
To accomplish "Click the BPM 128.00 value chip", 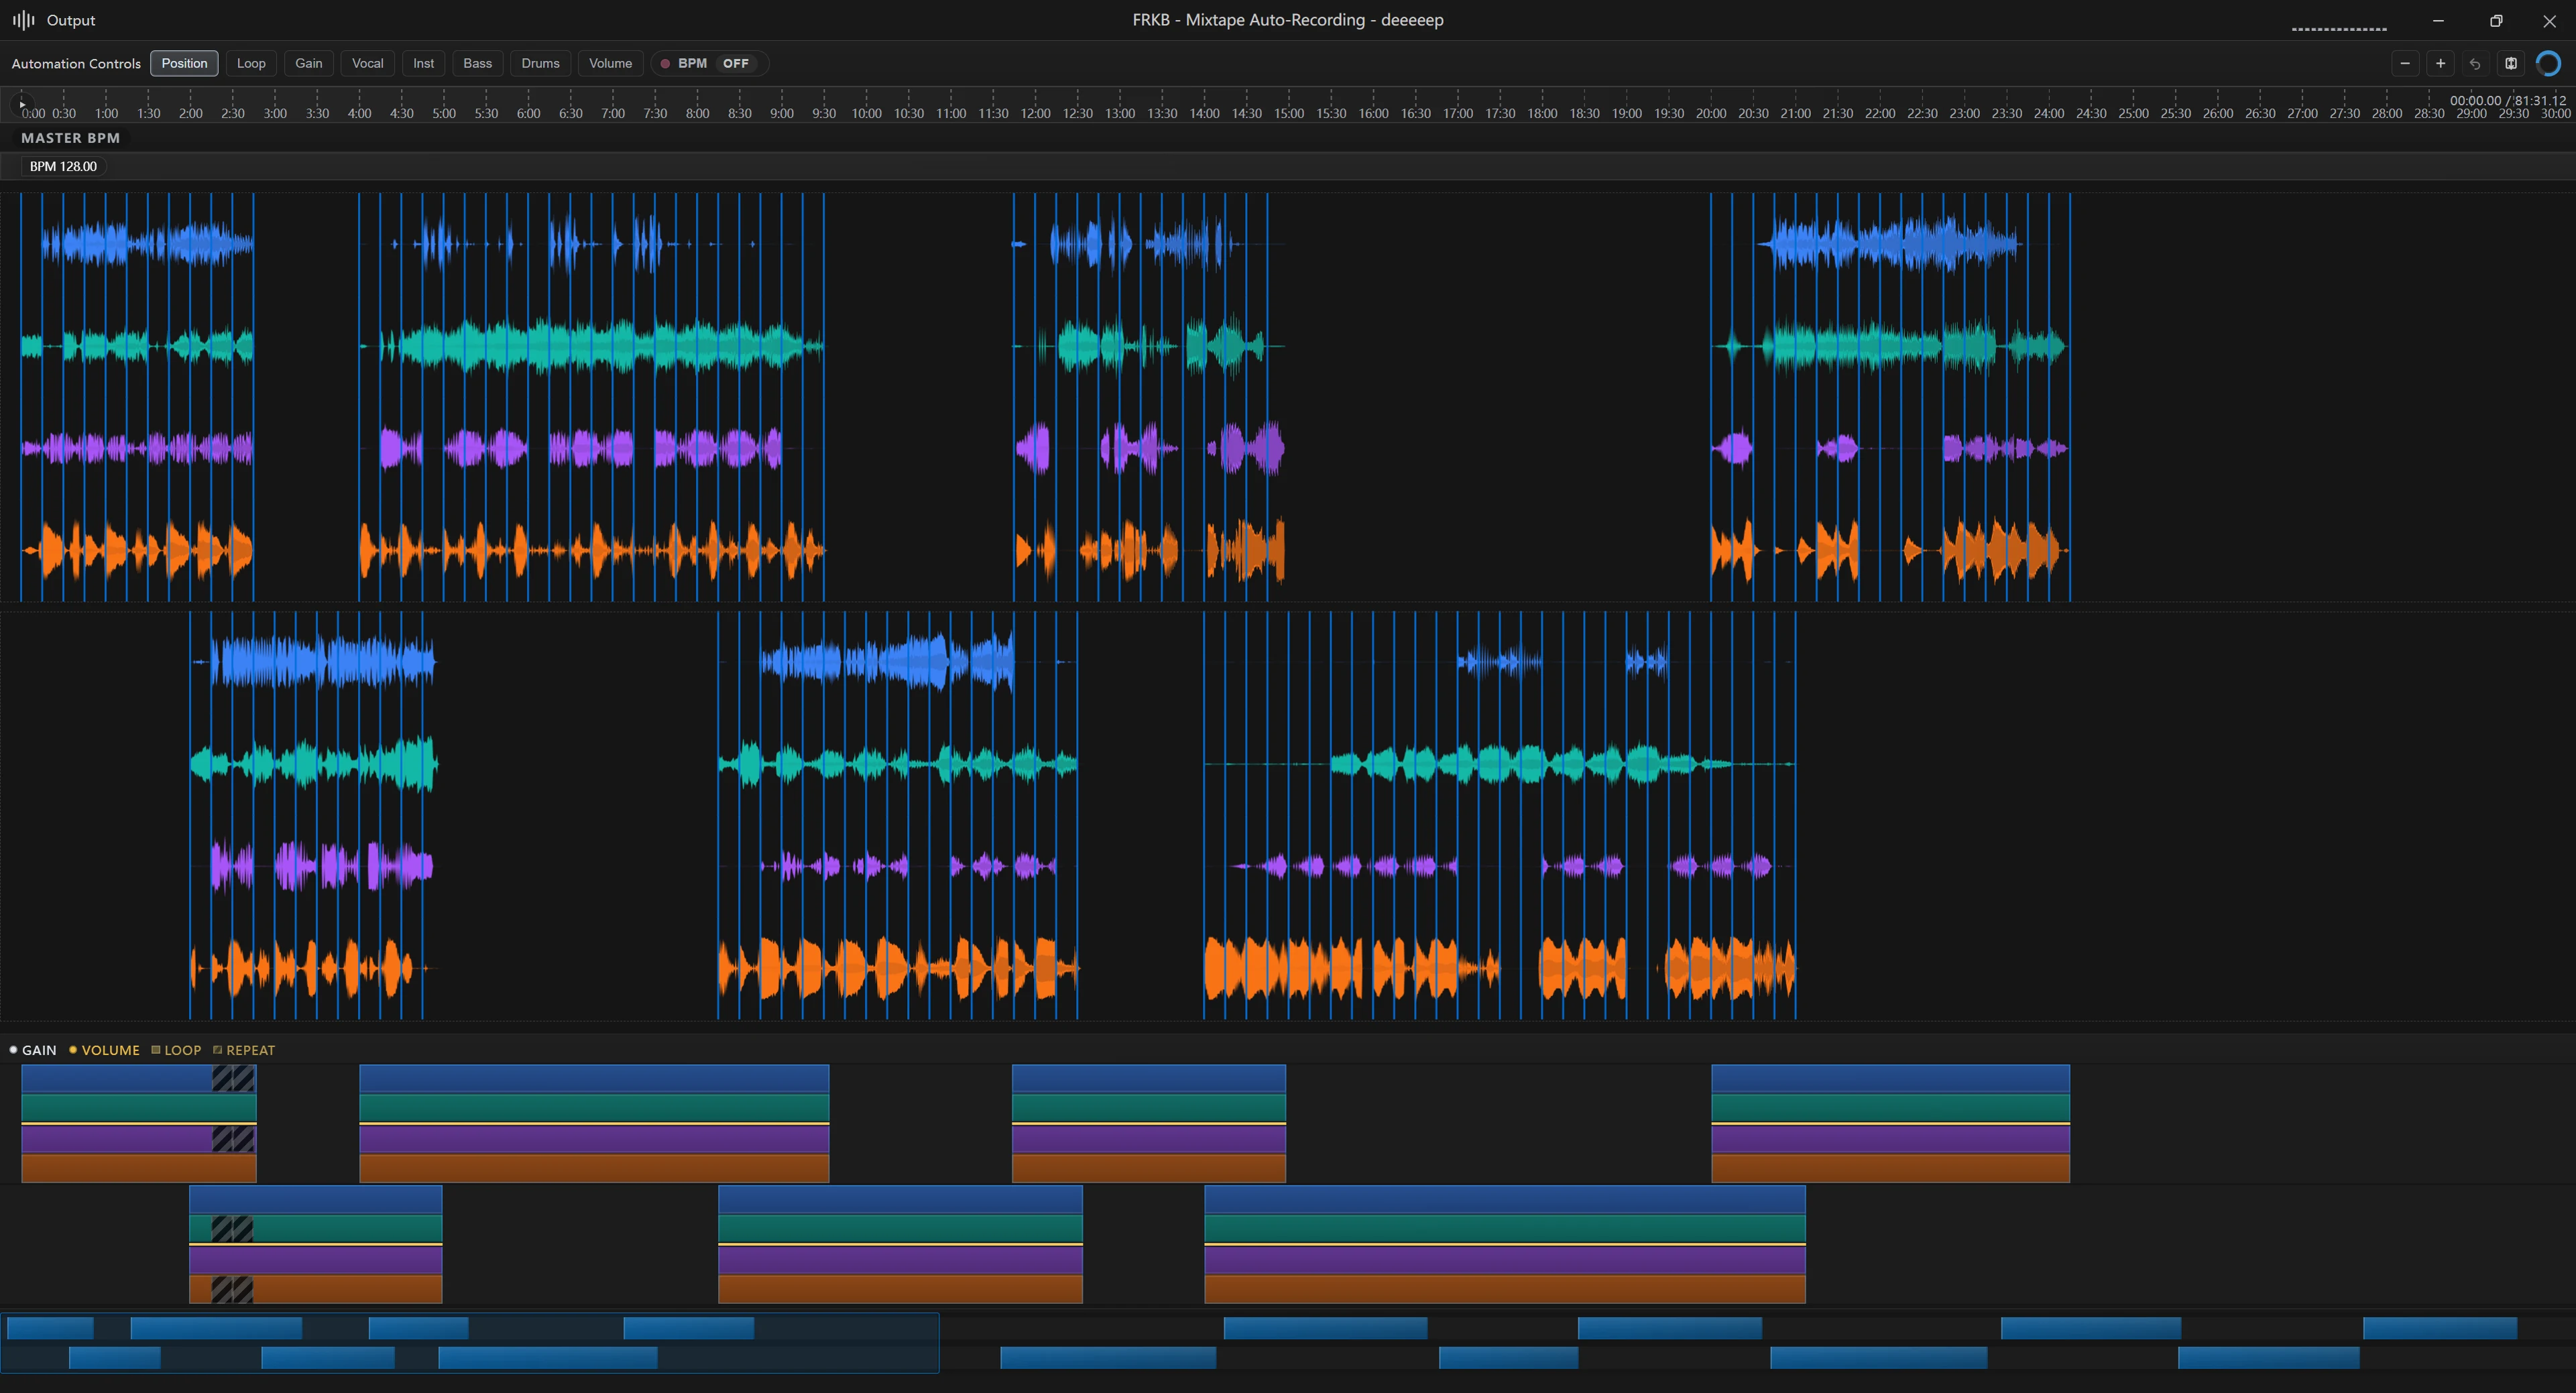I will pos(63,166).
